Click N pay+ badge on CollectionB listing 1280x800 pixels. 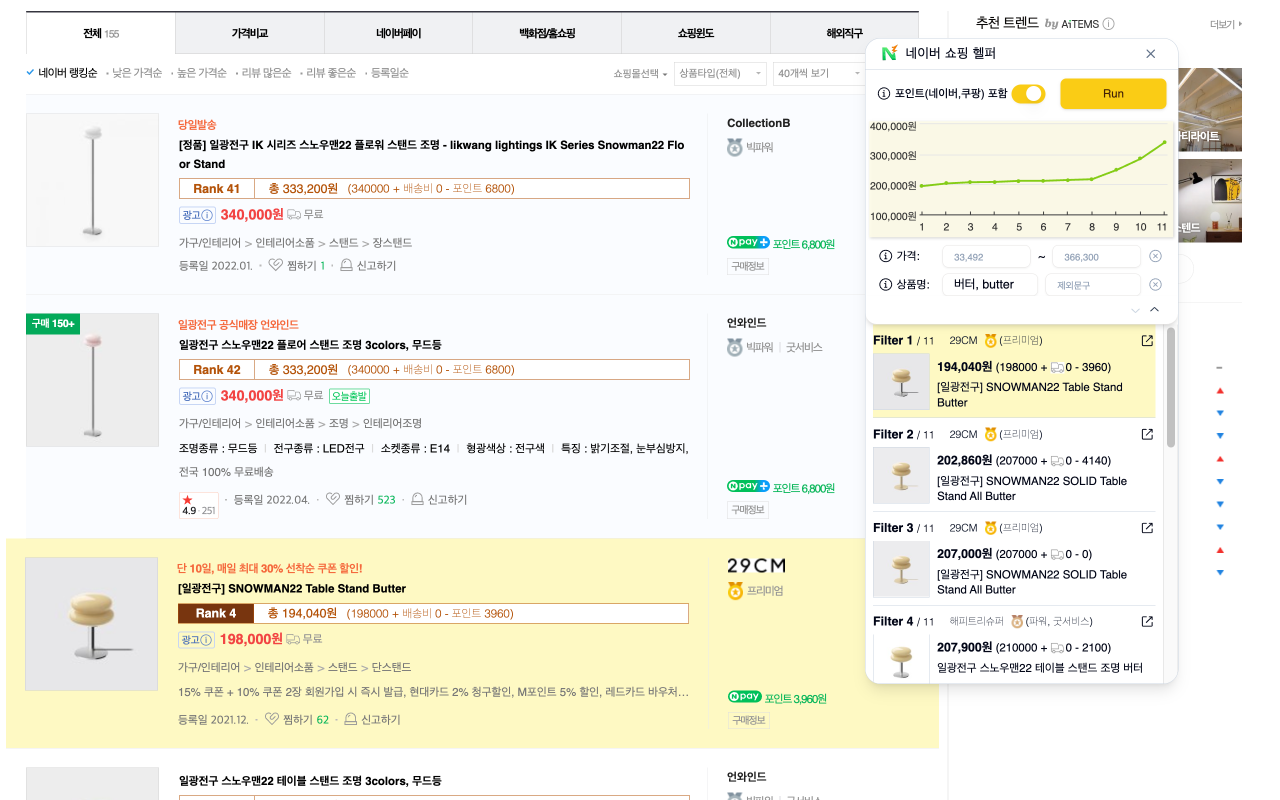tap(748, 243)
